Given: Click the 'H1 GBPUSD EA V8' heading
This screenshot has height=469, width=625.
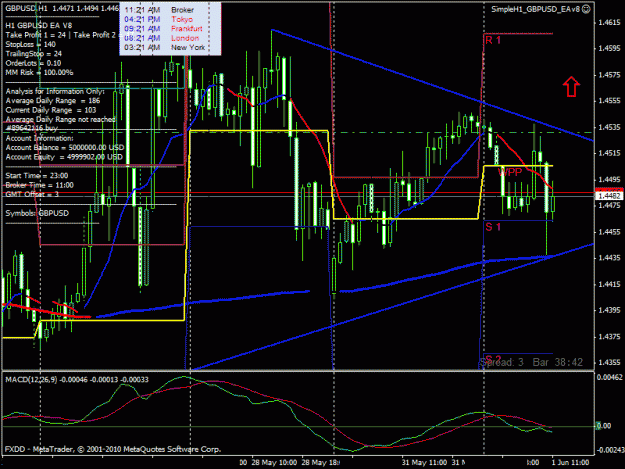Looking at the screenshot, I should coord(39,26).
